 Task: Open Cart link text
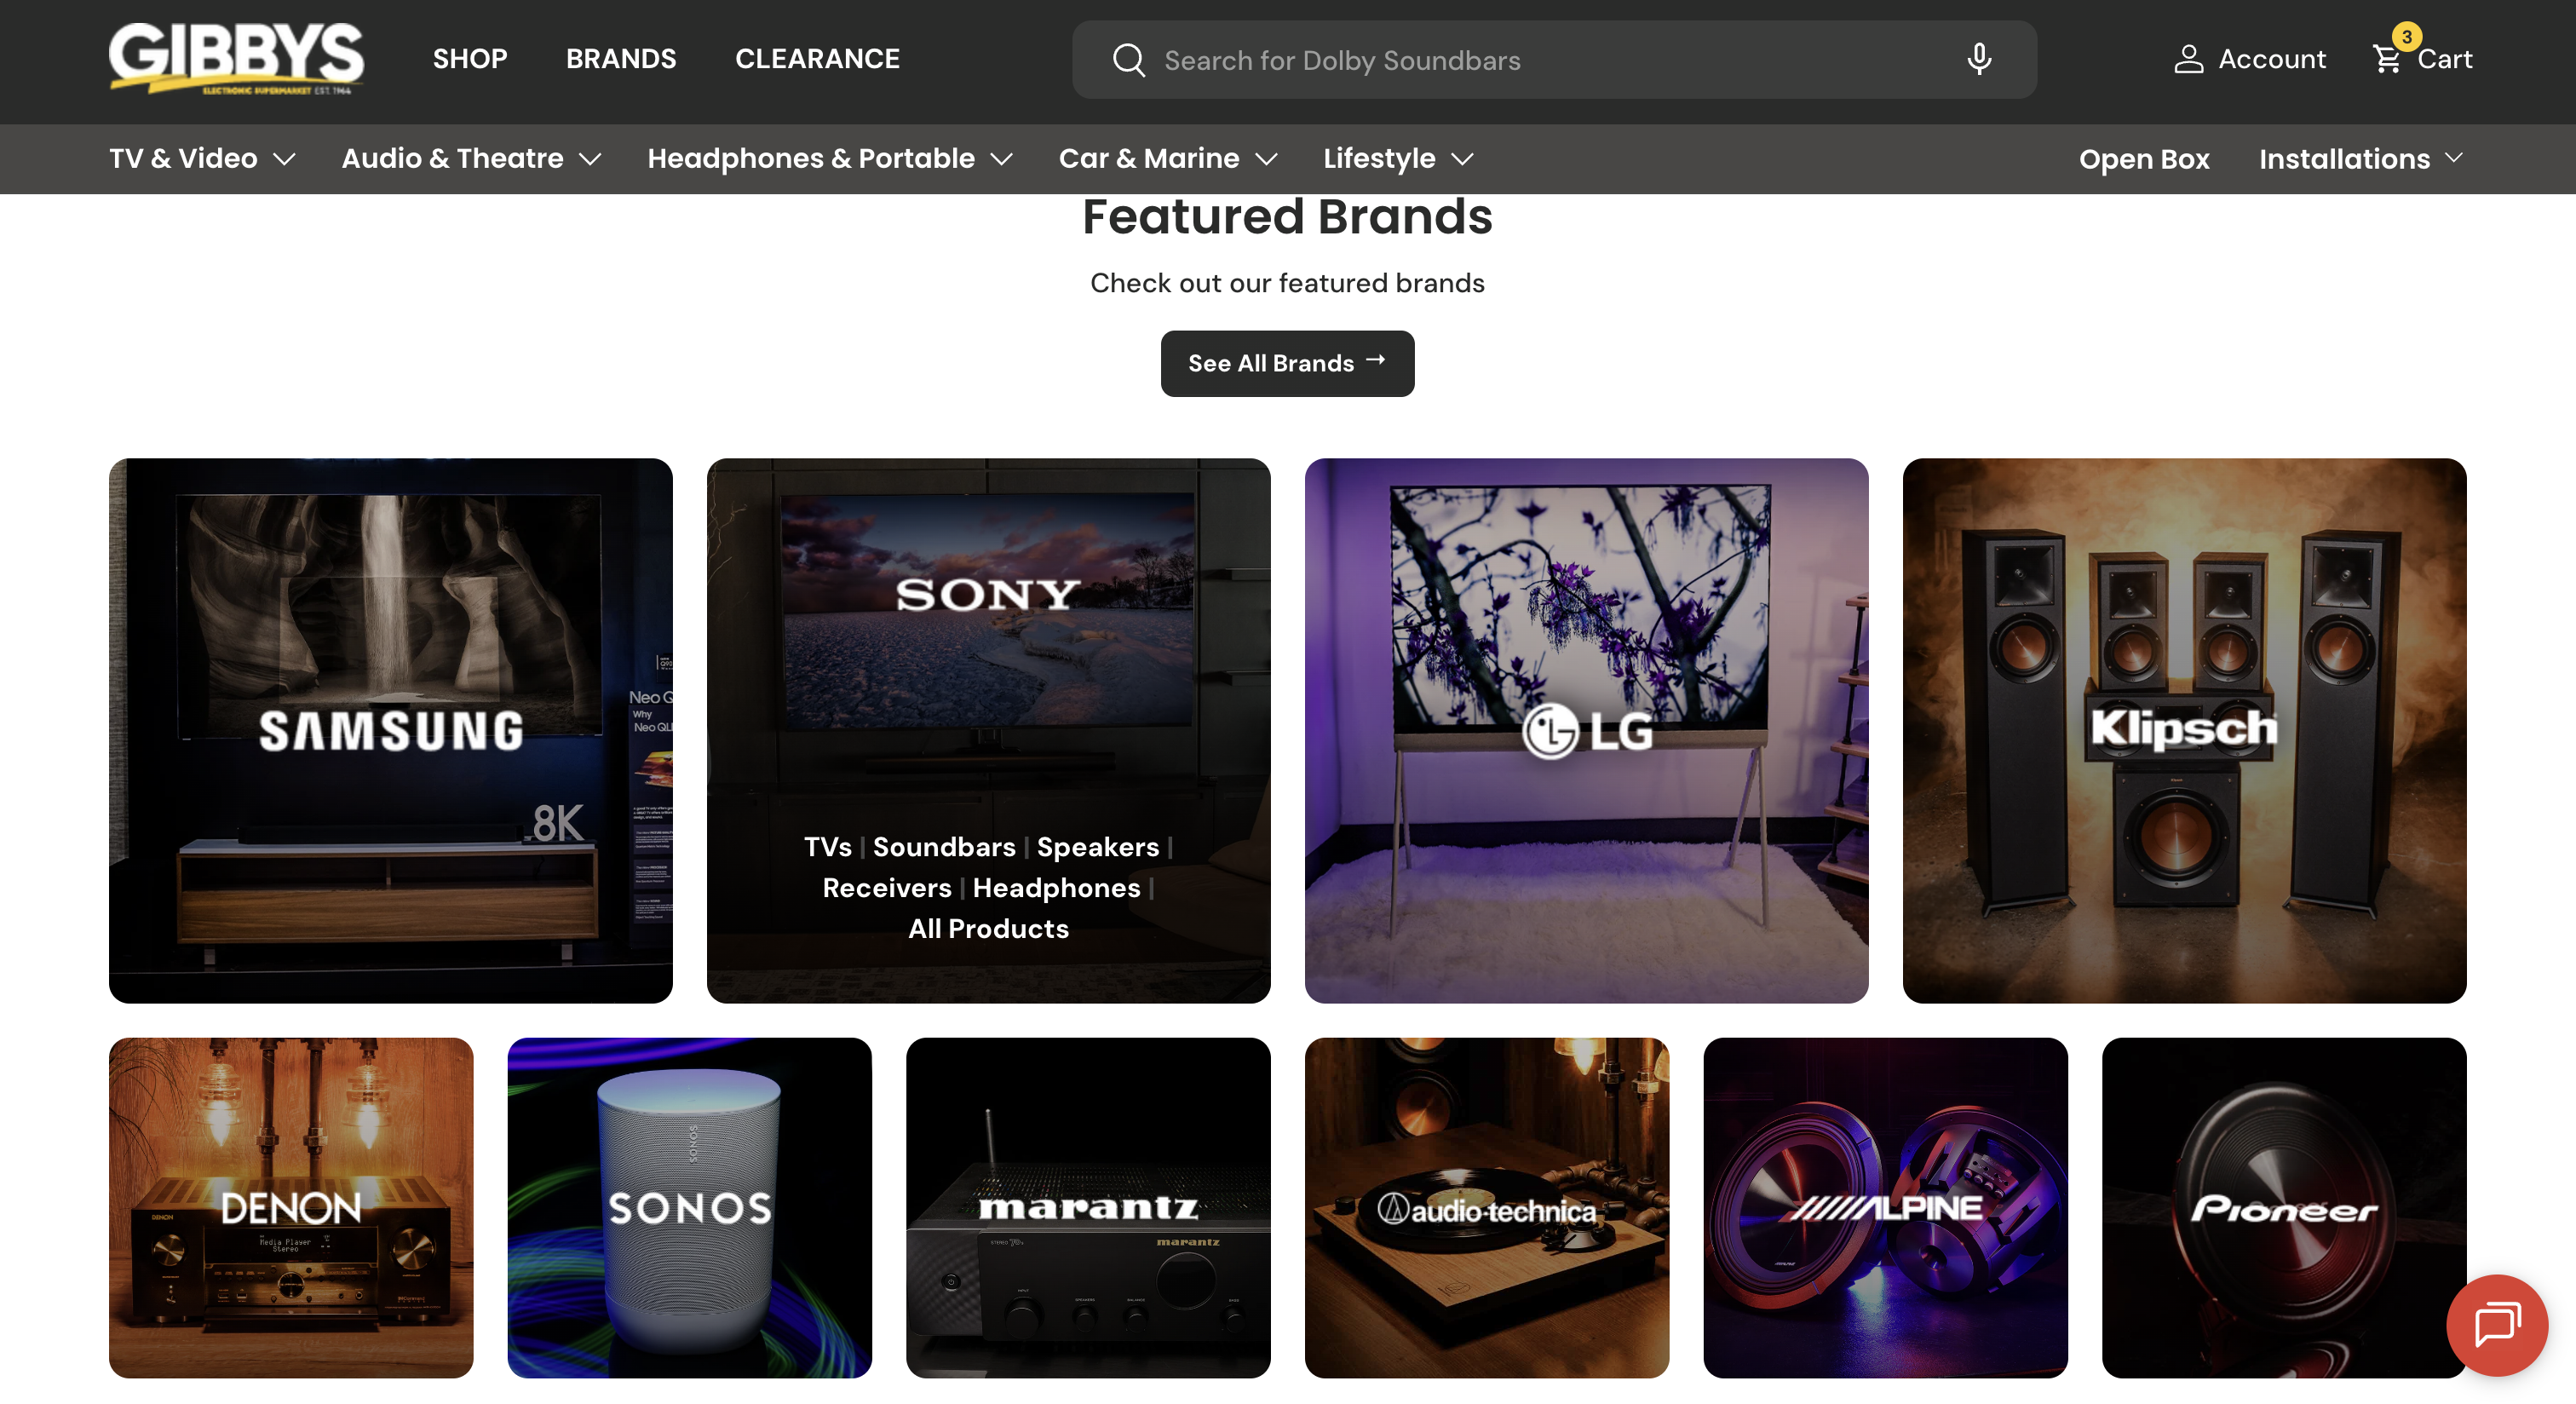pyautogui.click(x=2444, y=59)
